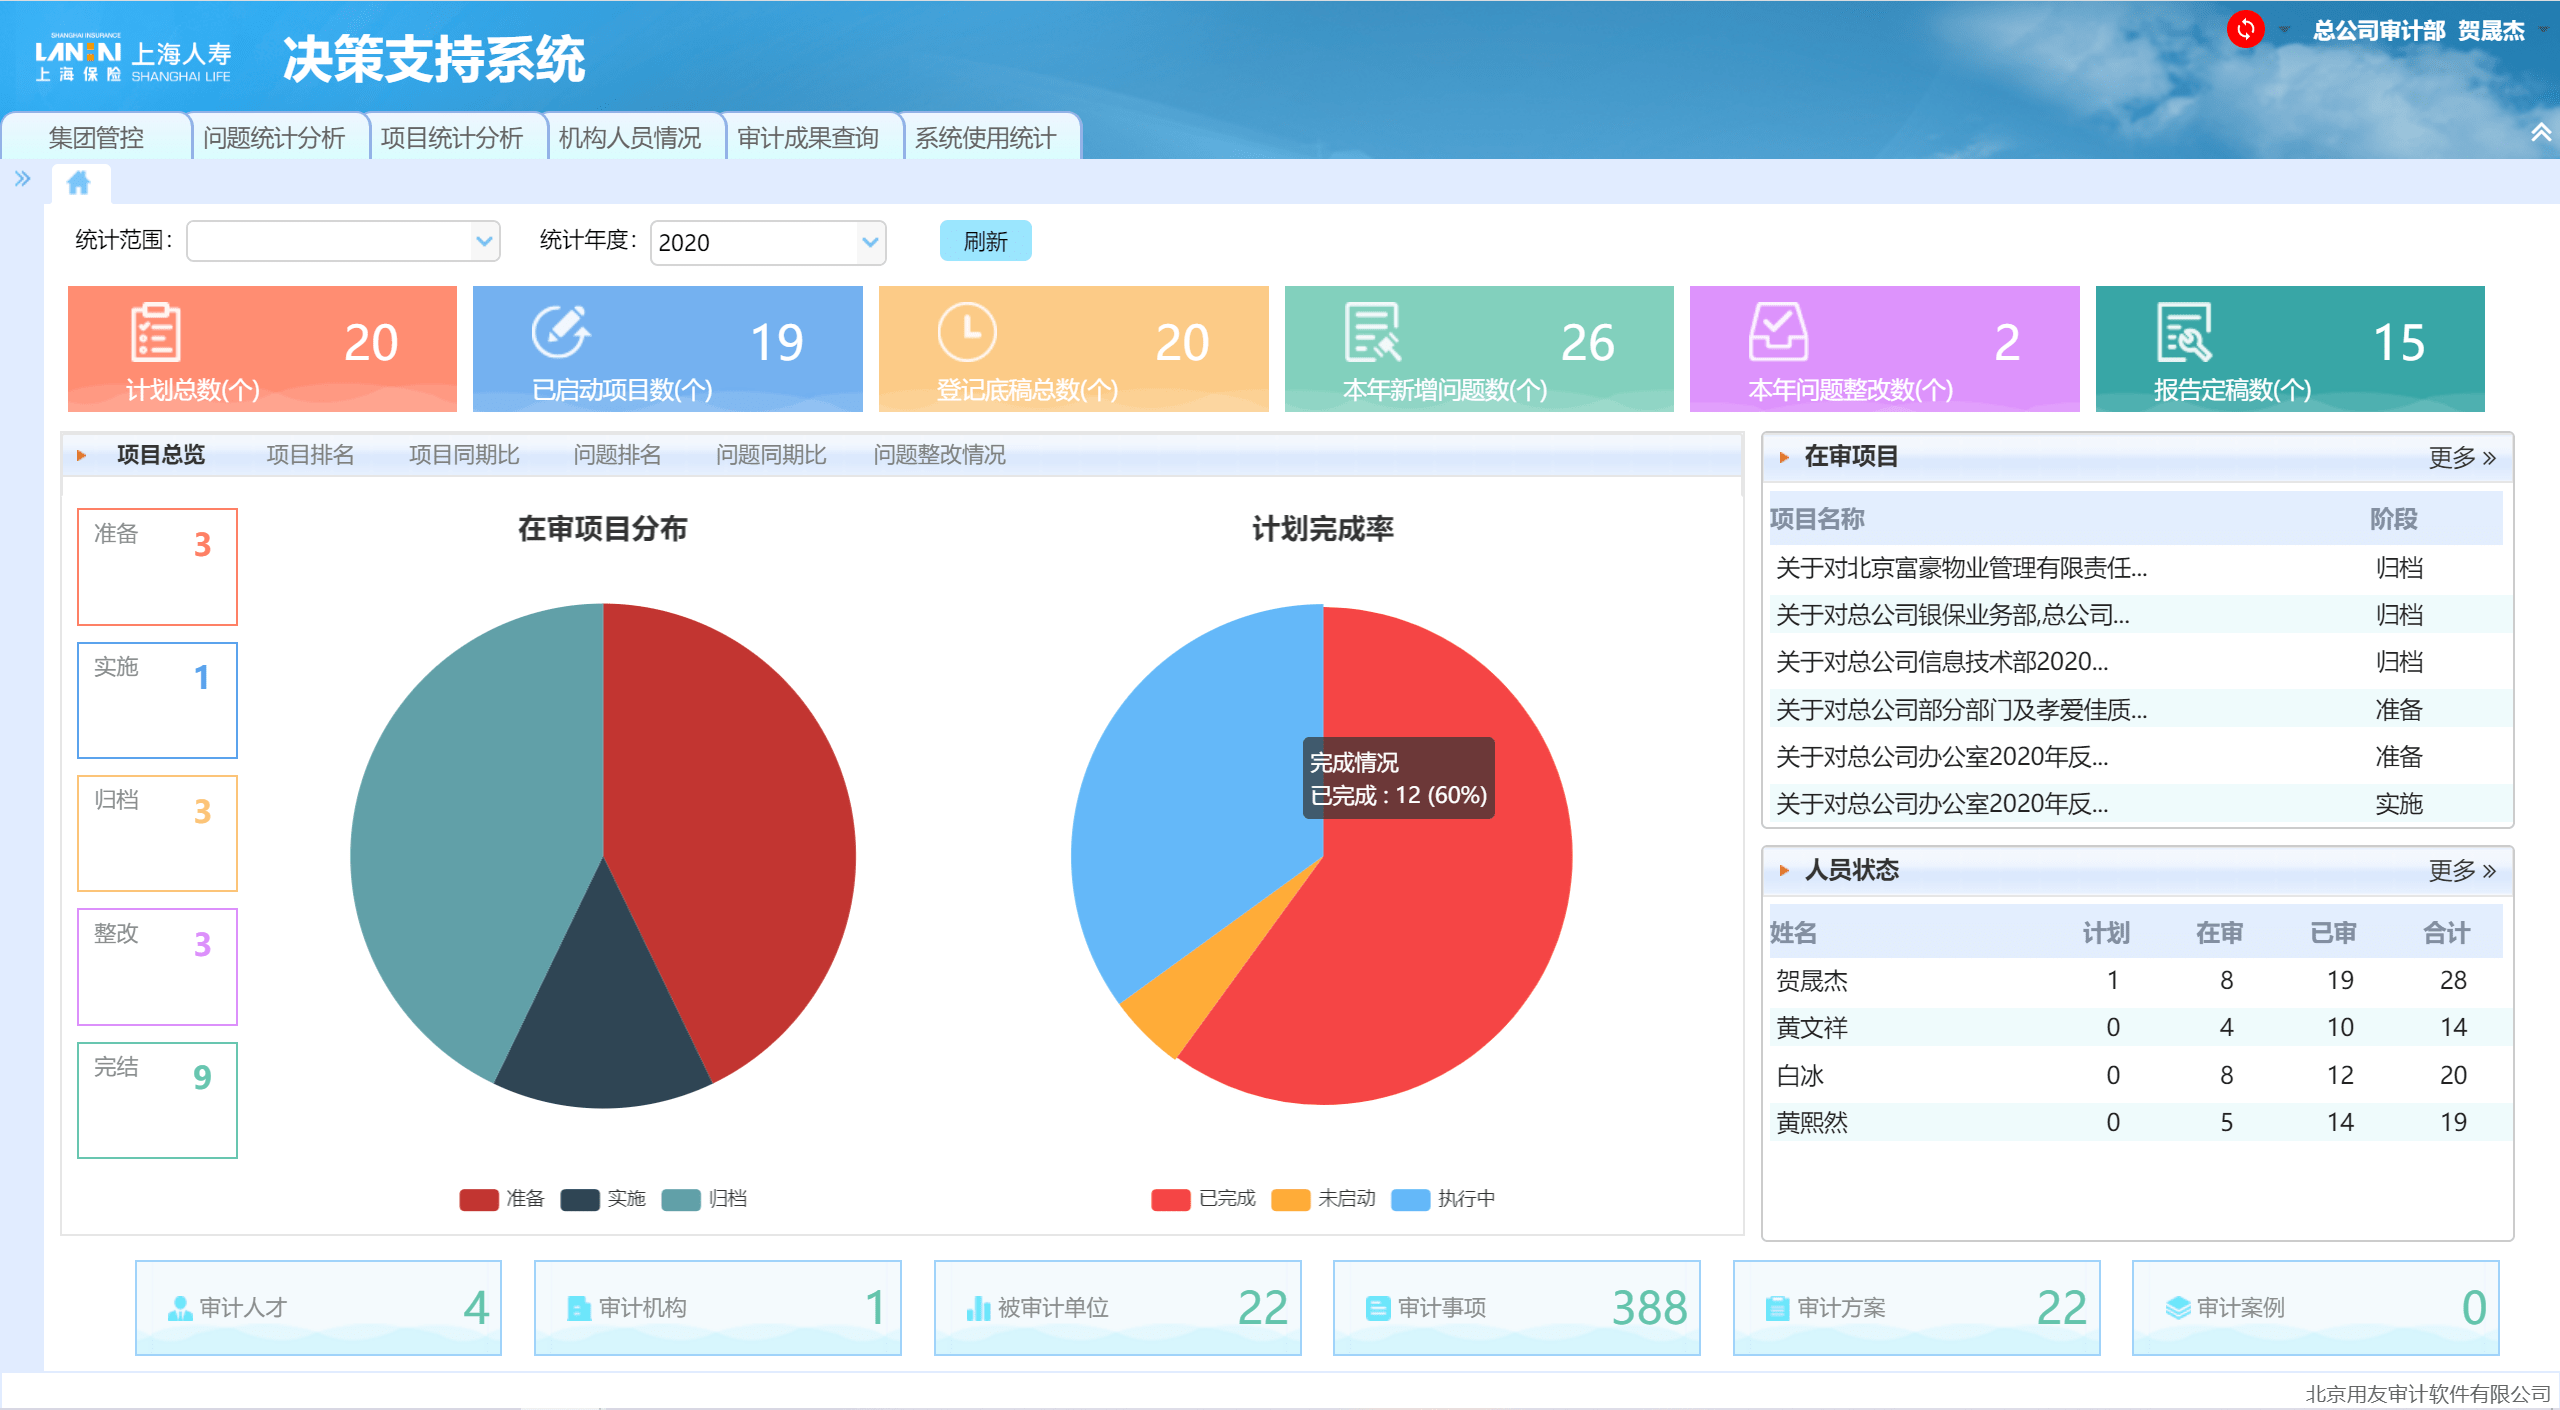Click the 登记底稿总数 clock icon

point(967,332)
